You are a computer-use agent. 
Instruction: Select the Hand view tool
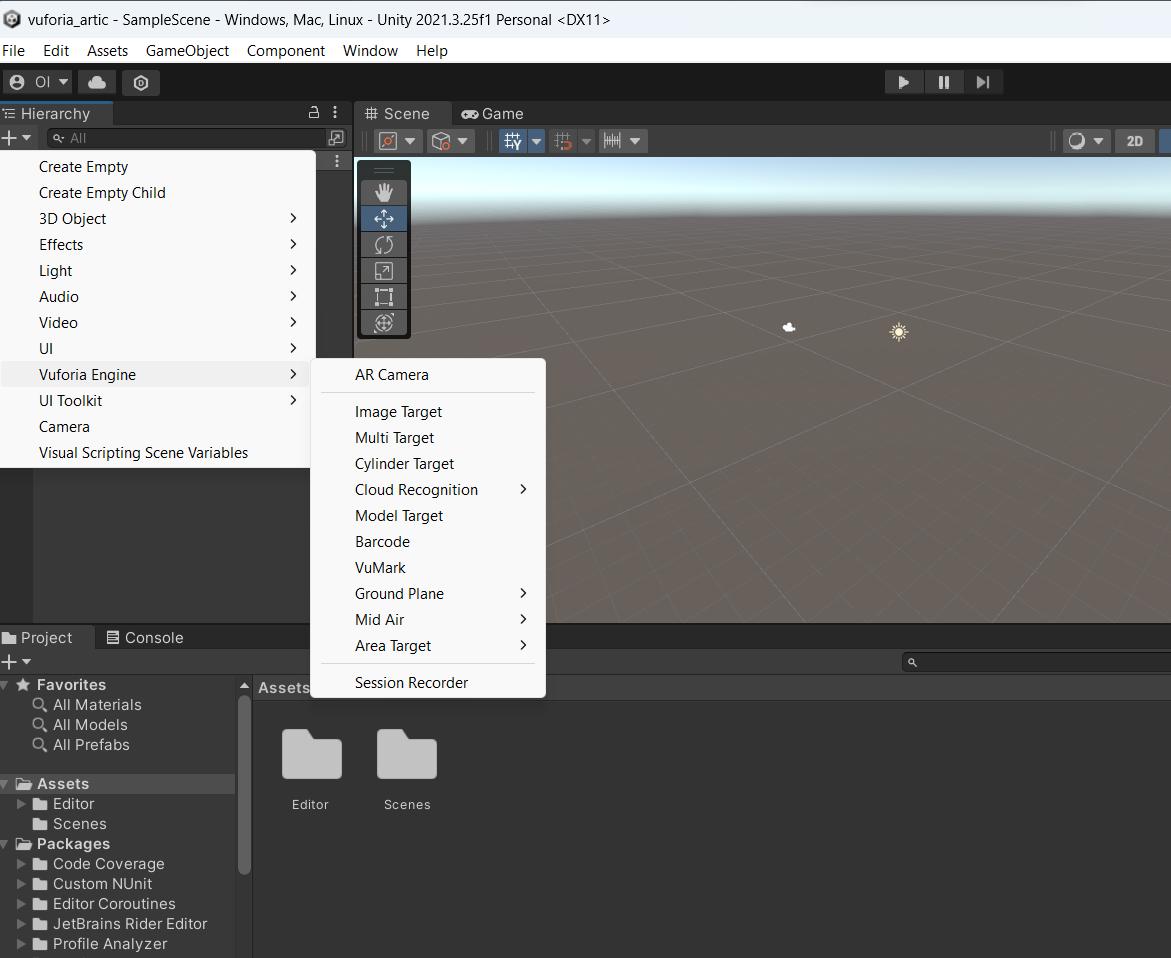click(x=384, y=193)
